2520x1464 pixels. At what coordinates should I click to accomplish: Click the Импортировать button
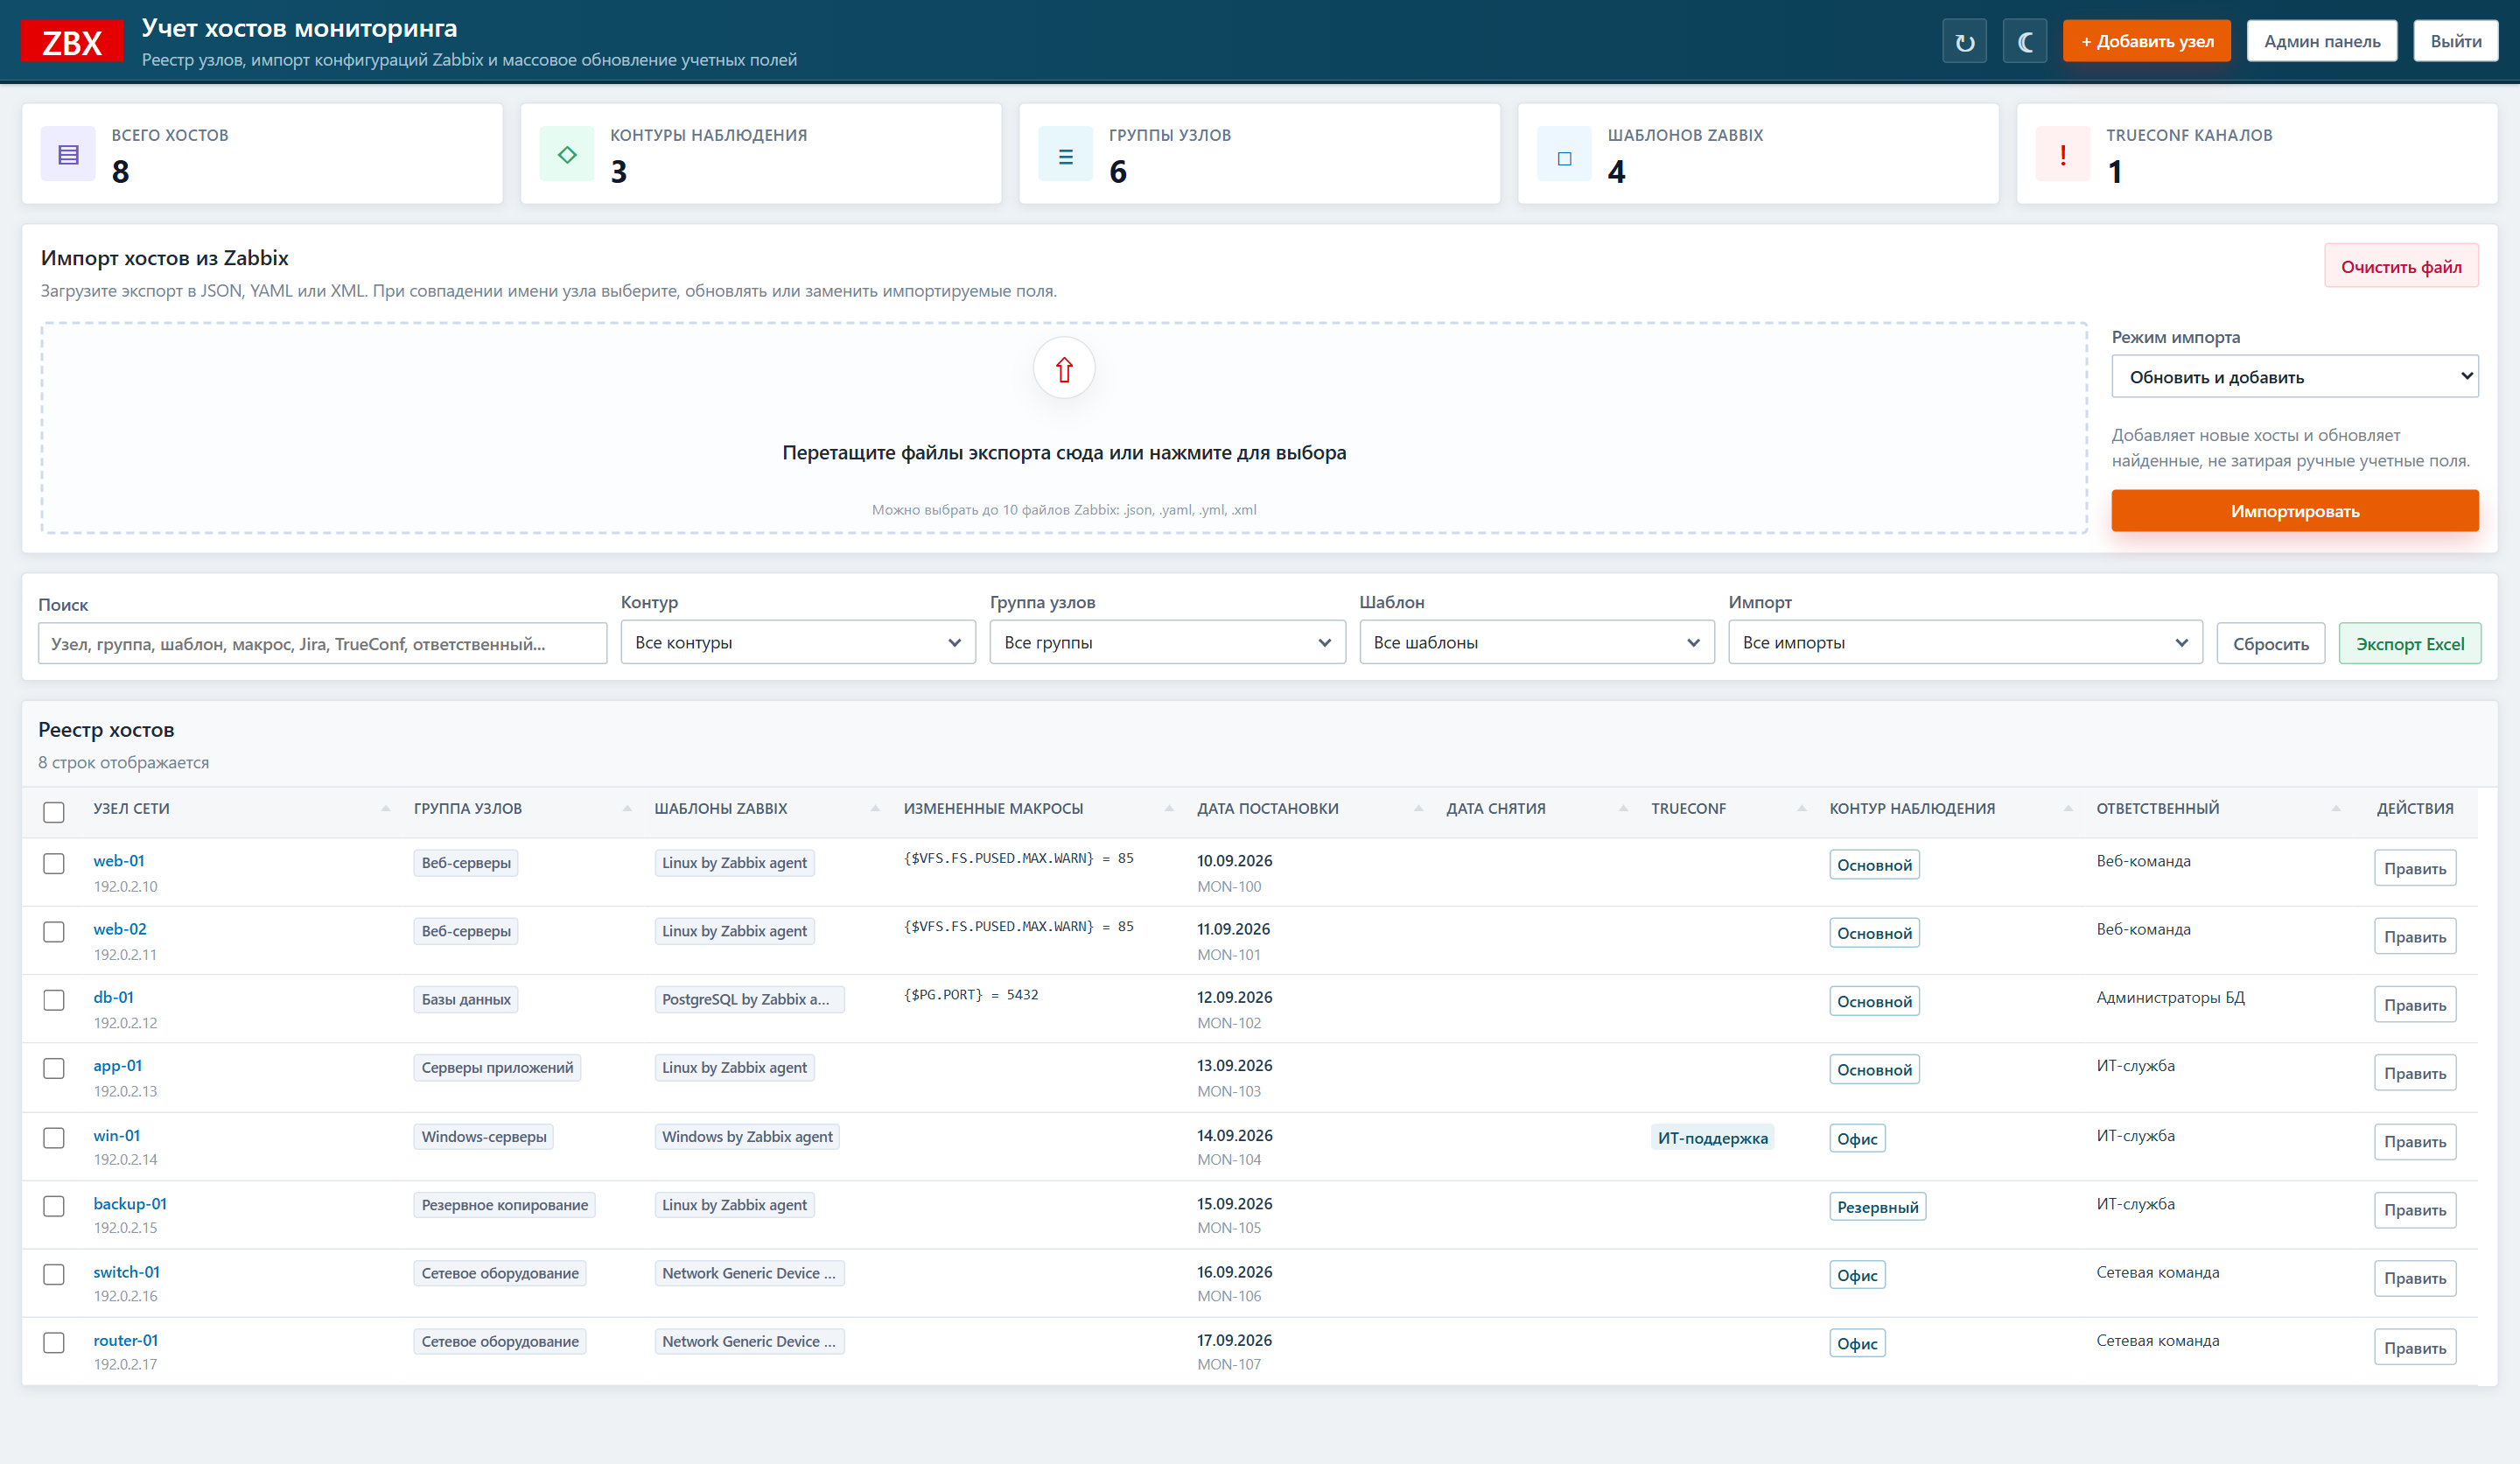tap(2294, 511)
